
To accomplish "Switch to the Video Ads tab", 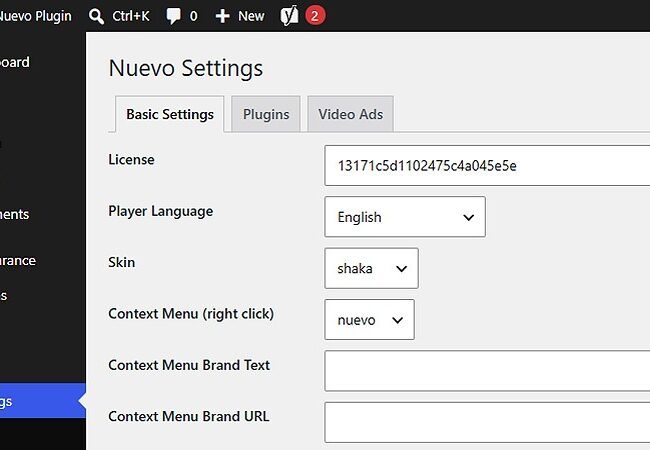I will point(351,114).
